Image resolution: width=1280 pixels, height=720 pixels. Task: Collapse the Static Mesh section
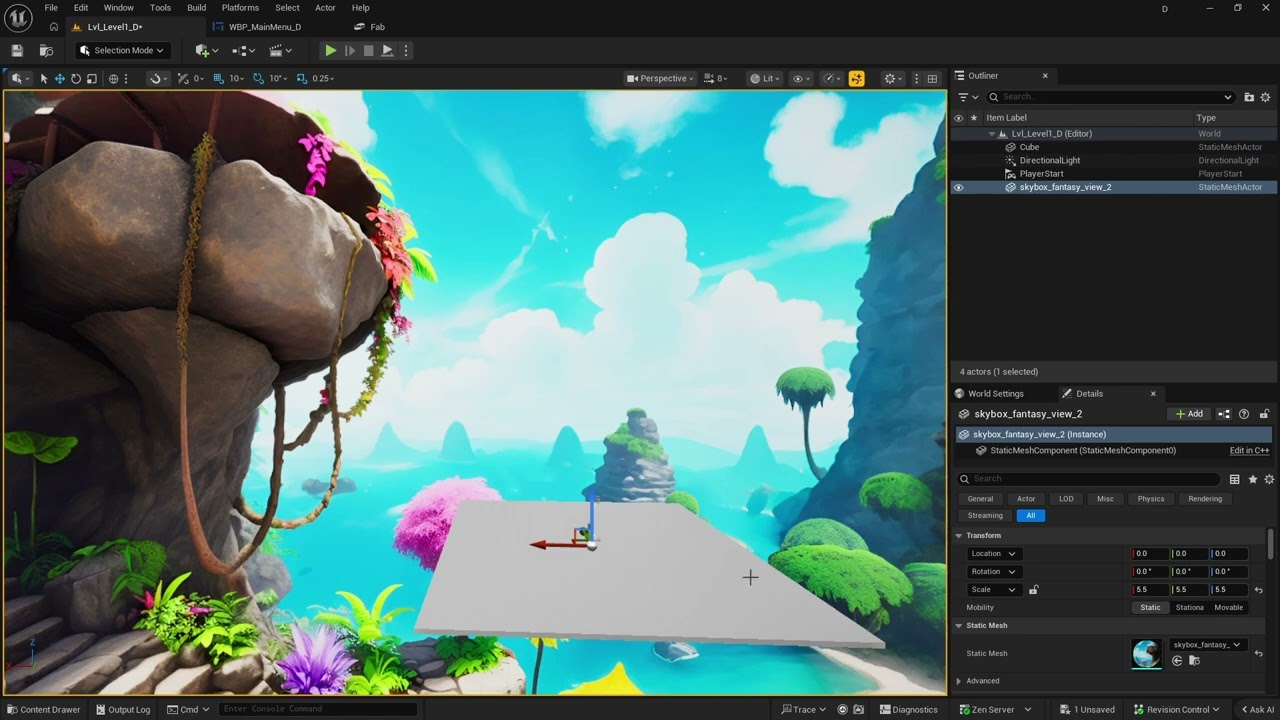click(x=959, y=626)
